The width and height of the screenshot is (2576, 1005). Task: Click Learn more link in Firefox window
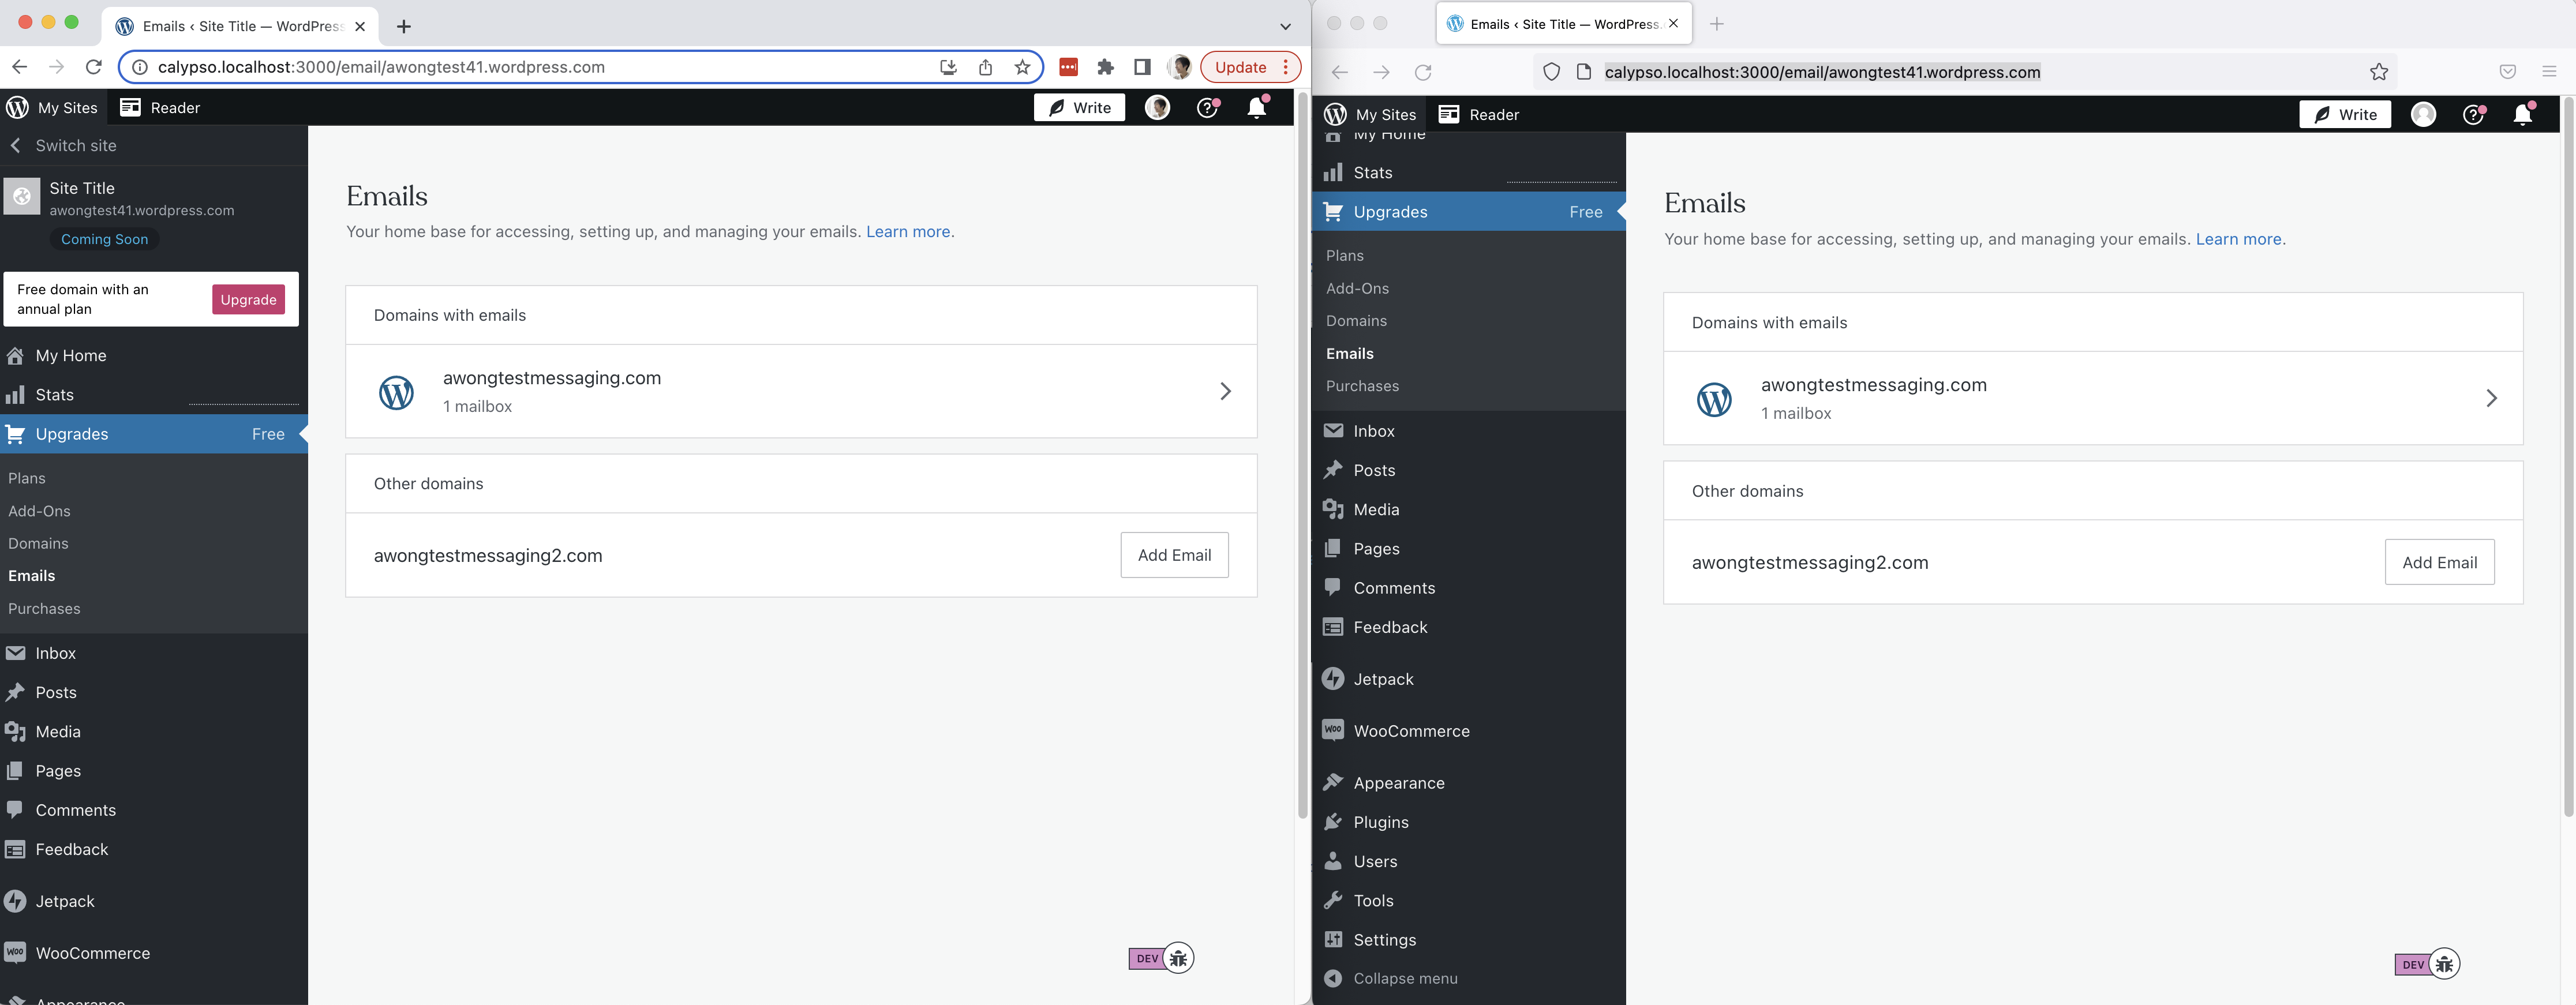pos(2238,239)
